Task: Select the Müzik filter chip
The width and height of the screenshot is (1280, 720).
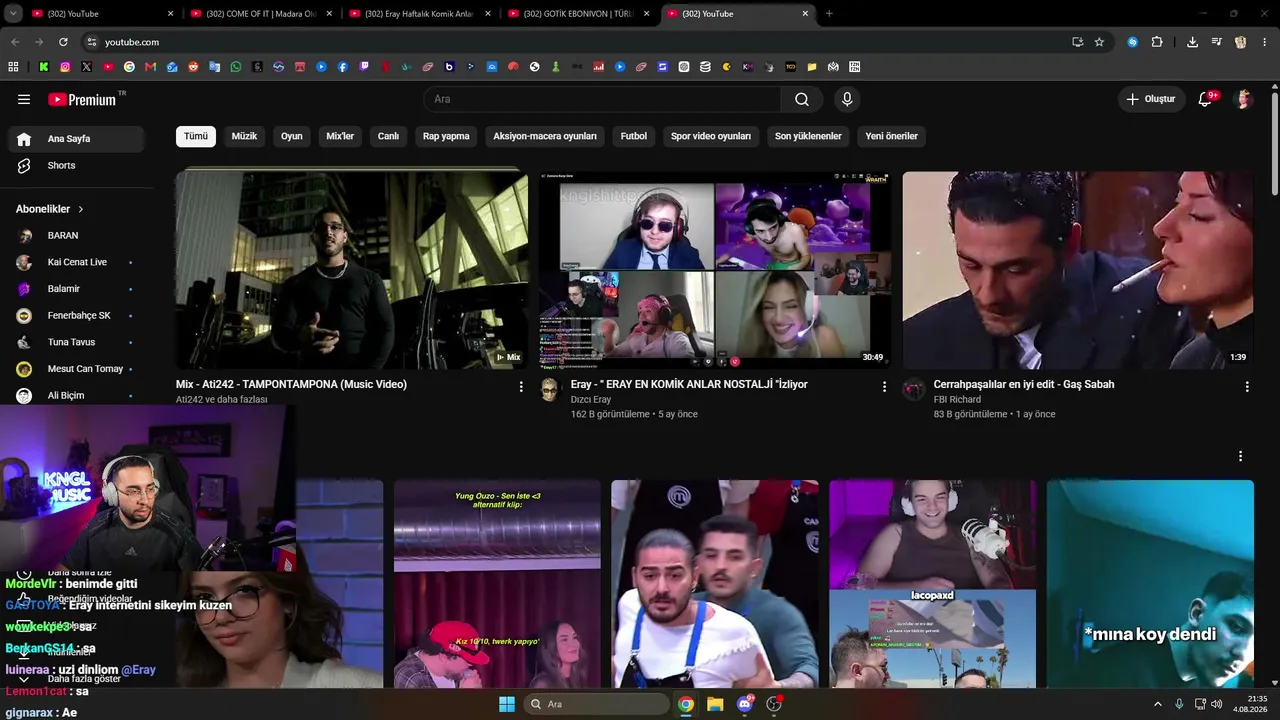Action: point(245,136)
